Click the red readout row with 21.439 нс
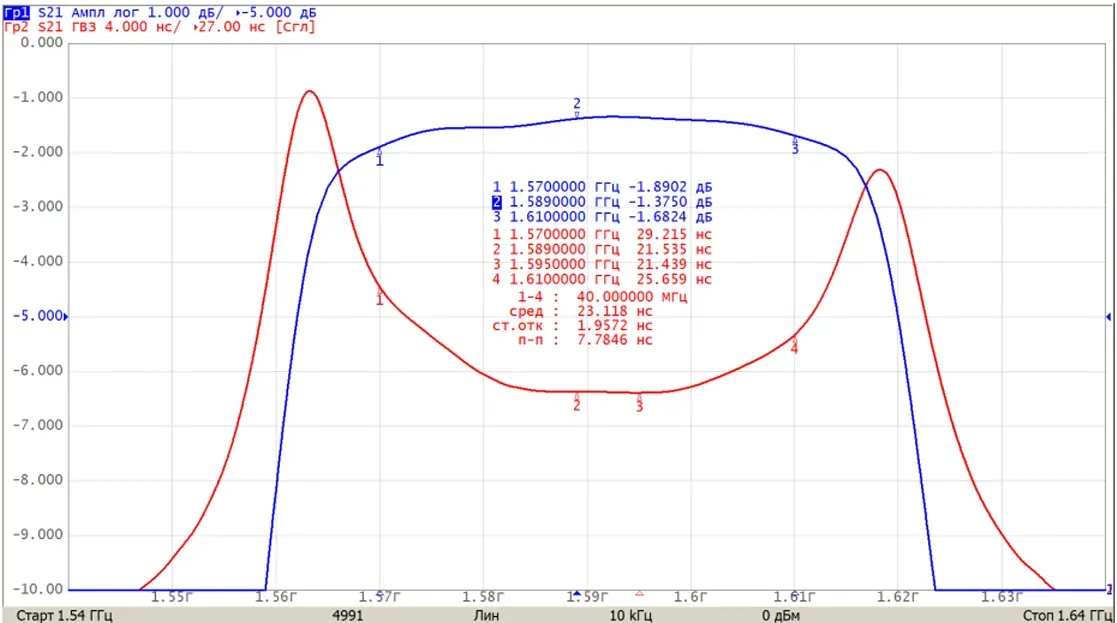 pyautogui.click(x=602, y=264)
